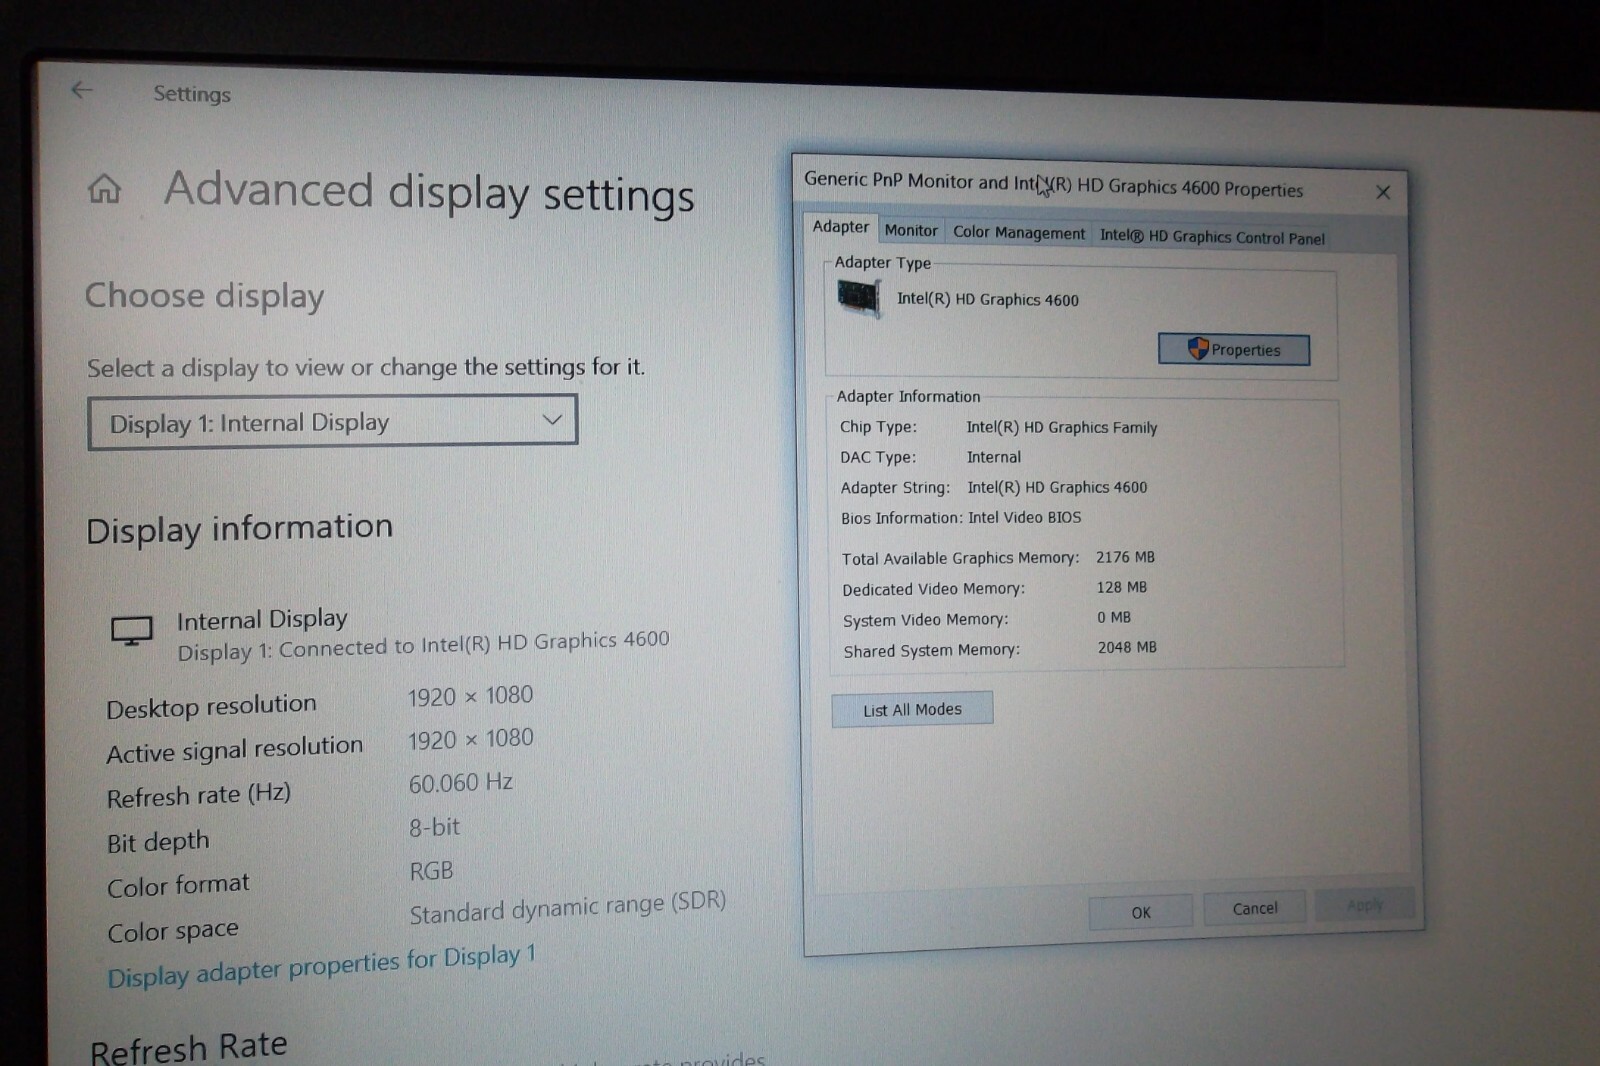Close the HD Graphics 4600 Properties dialog

(1383, 192)
